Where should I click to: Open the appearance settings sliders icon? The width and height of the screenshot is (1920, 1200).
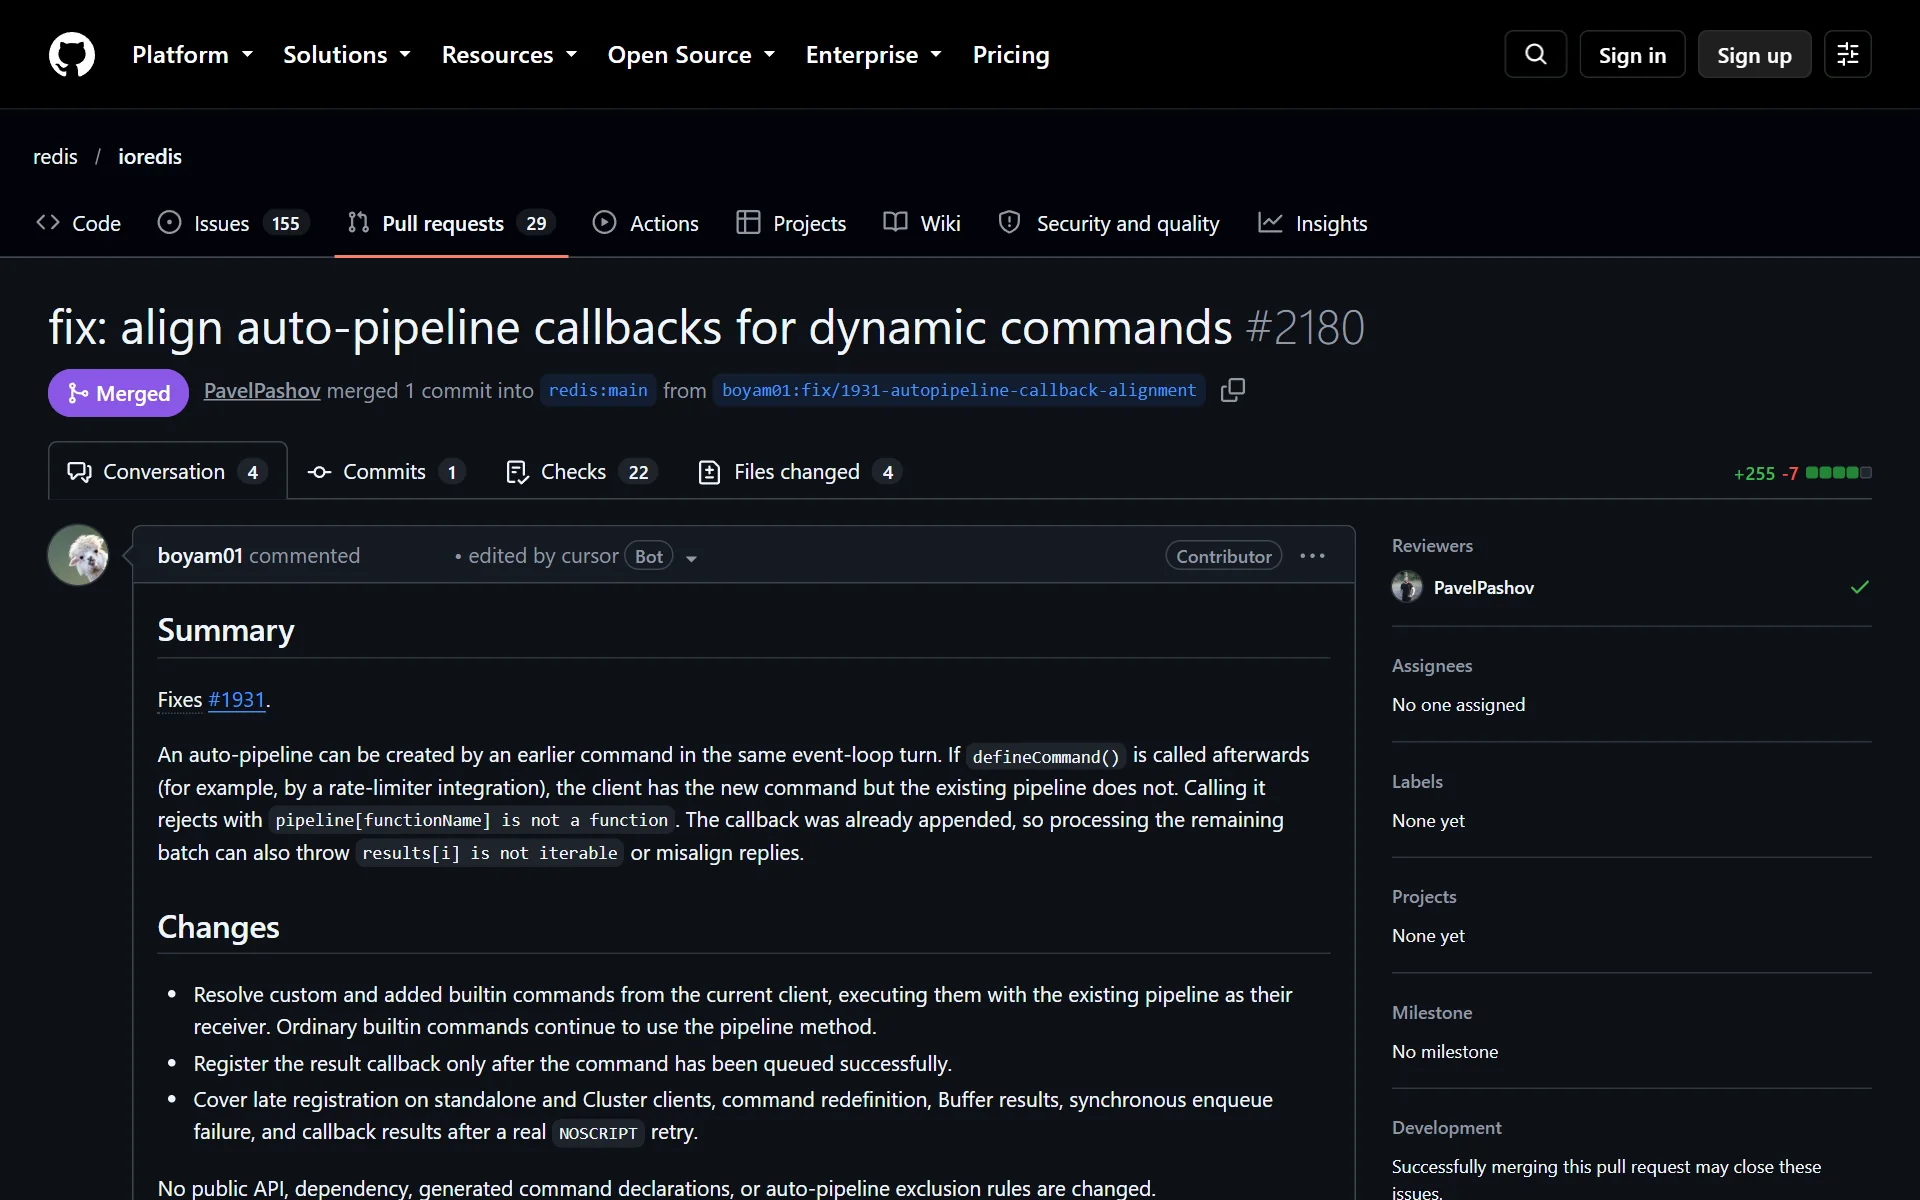[1847, 54]
